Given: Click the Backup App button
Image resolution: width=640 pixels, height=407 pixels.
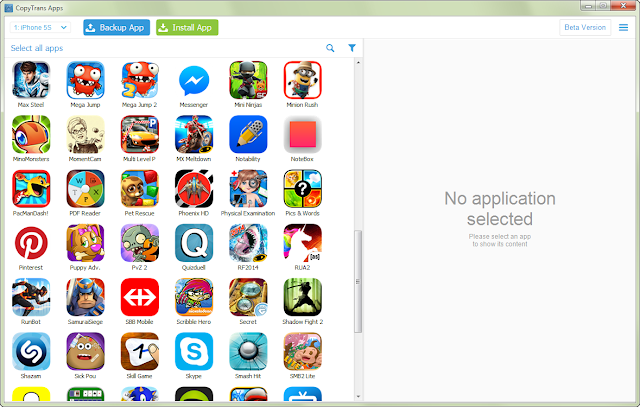Looking at the screenshot, I should pos(116,27).
